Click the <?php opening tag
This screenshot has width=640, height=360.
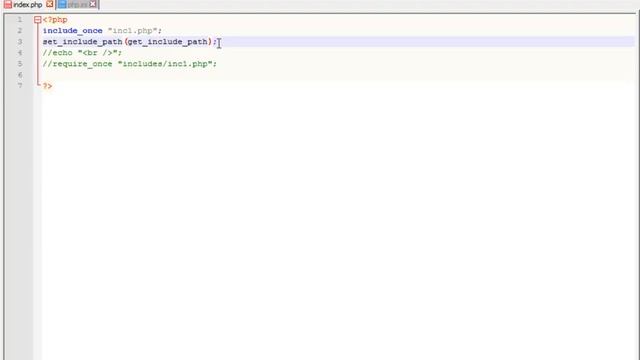(55, 20)
